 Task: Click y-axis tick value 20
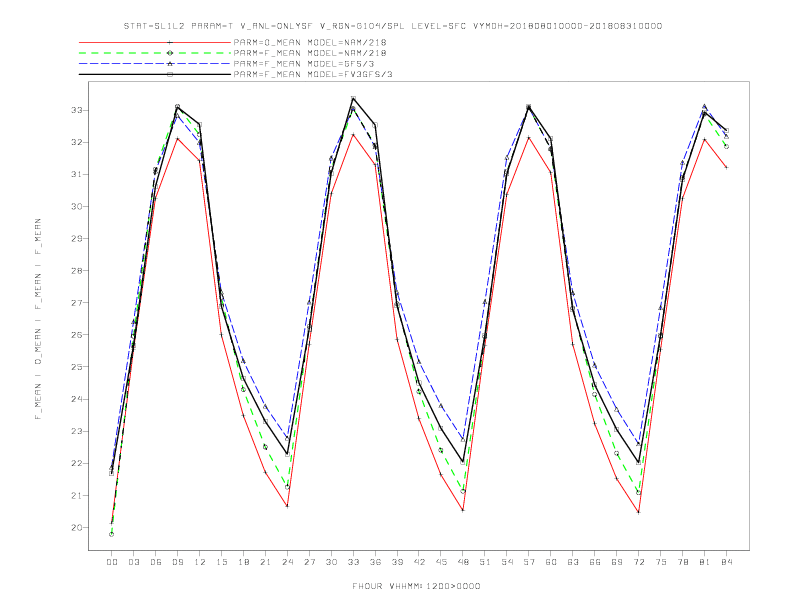[77, 527]
